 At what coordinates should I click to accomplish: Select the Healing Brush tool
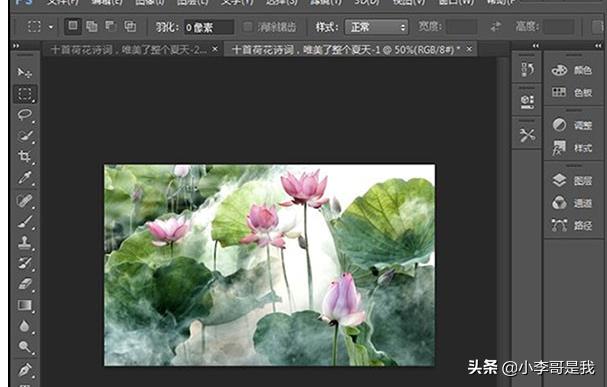pyautogui.click(x=24, y=201)
